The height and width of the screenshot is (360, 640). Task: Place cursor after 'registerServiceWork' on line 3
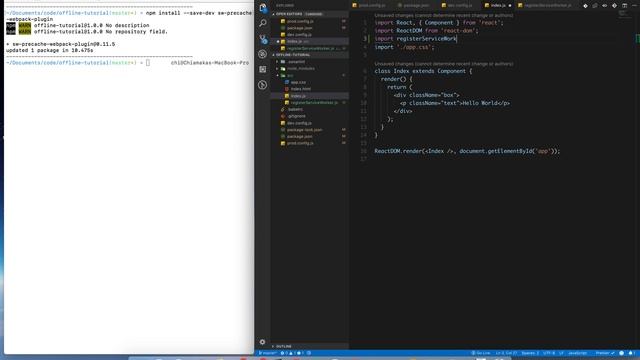coord(456,39)
